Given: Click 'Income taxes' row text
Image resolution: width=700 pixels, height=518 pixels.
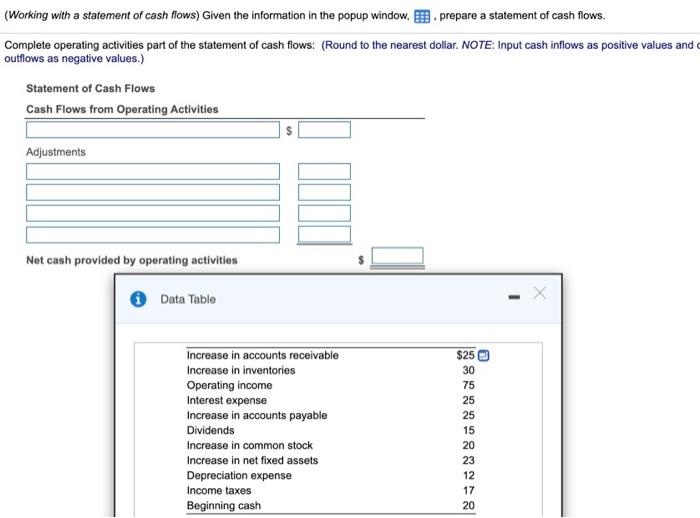Looking at the screenshot, I should [219, 491].
